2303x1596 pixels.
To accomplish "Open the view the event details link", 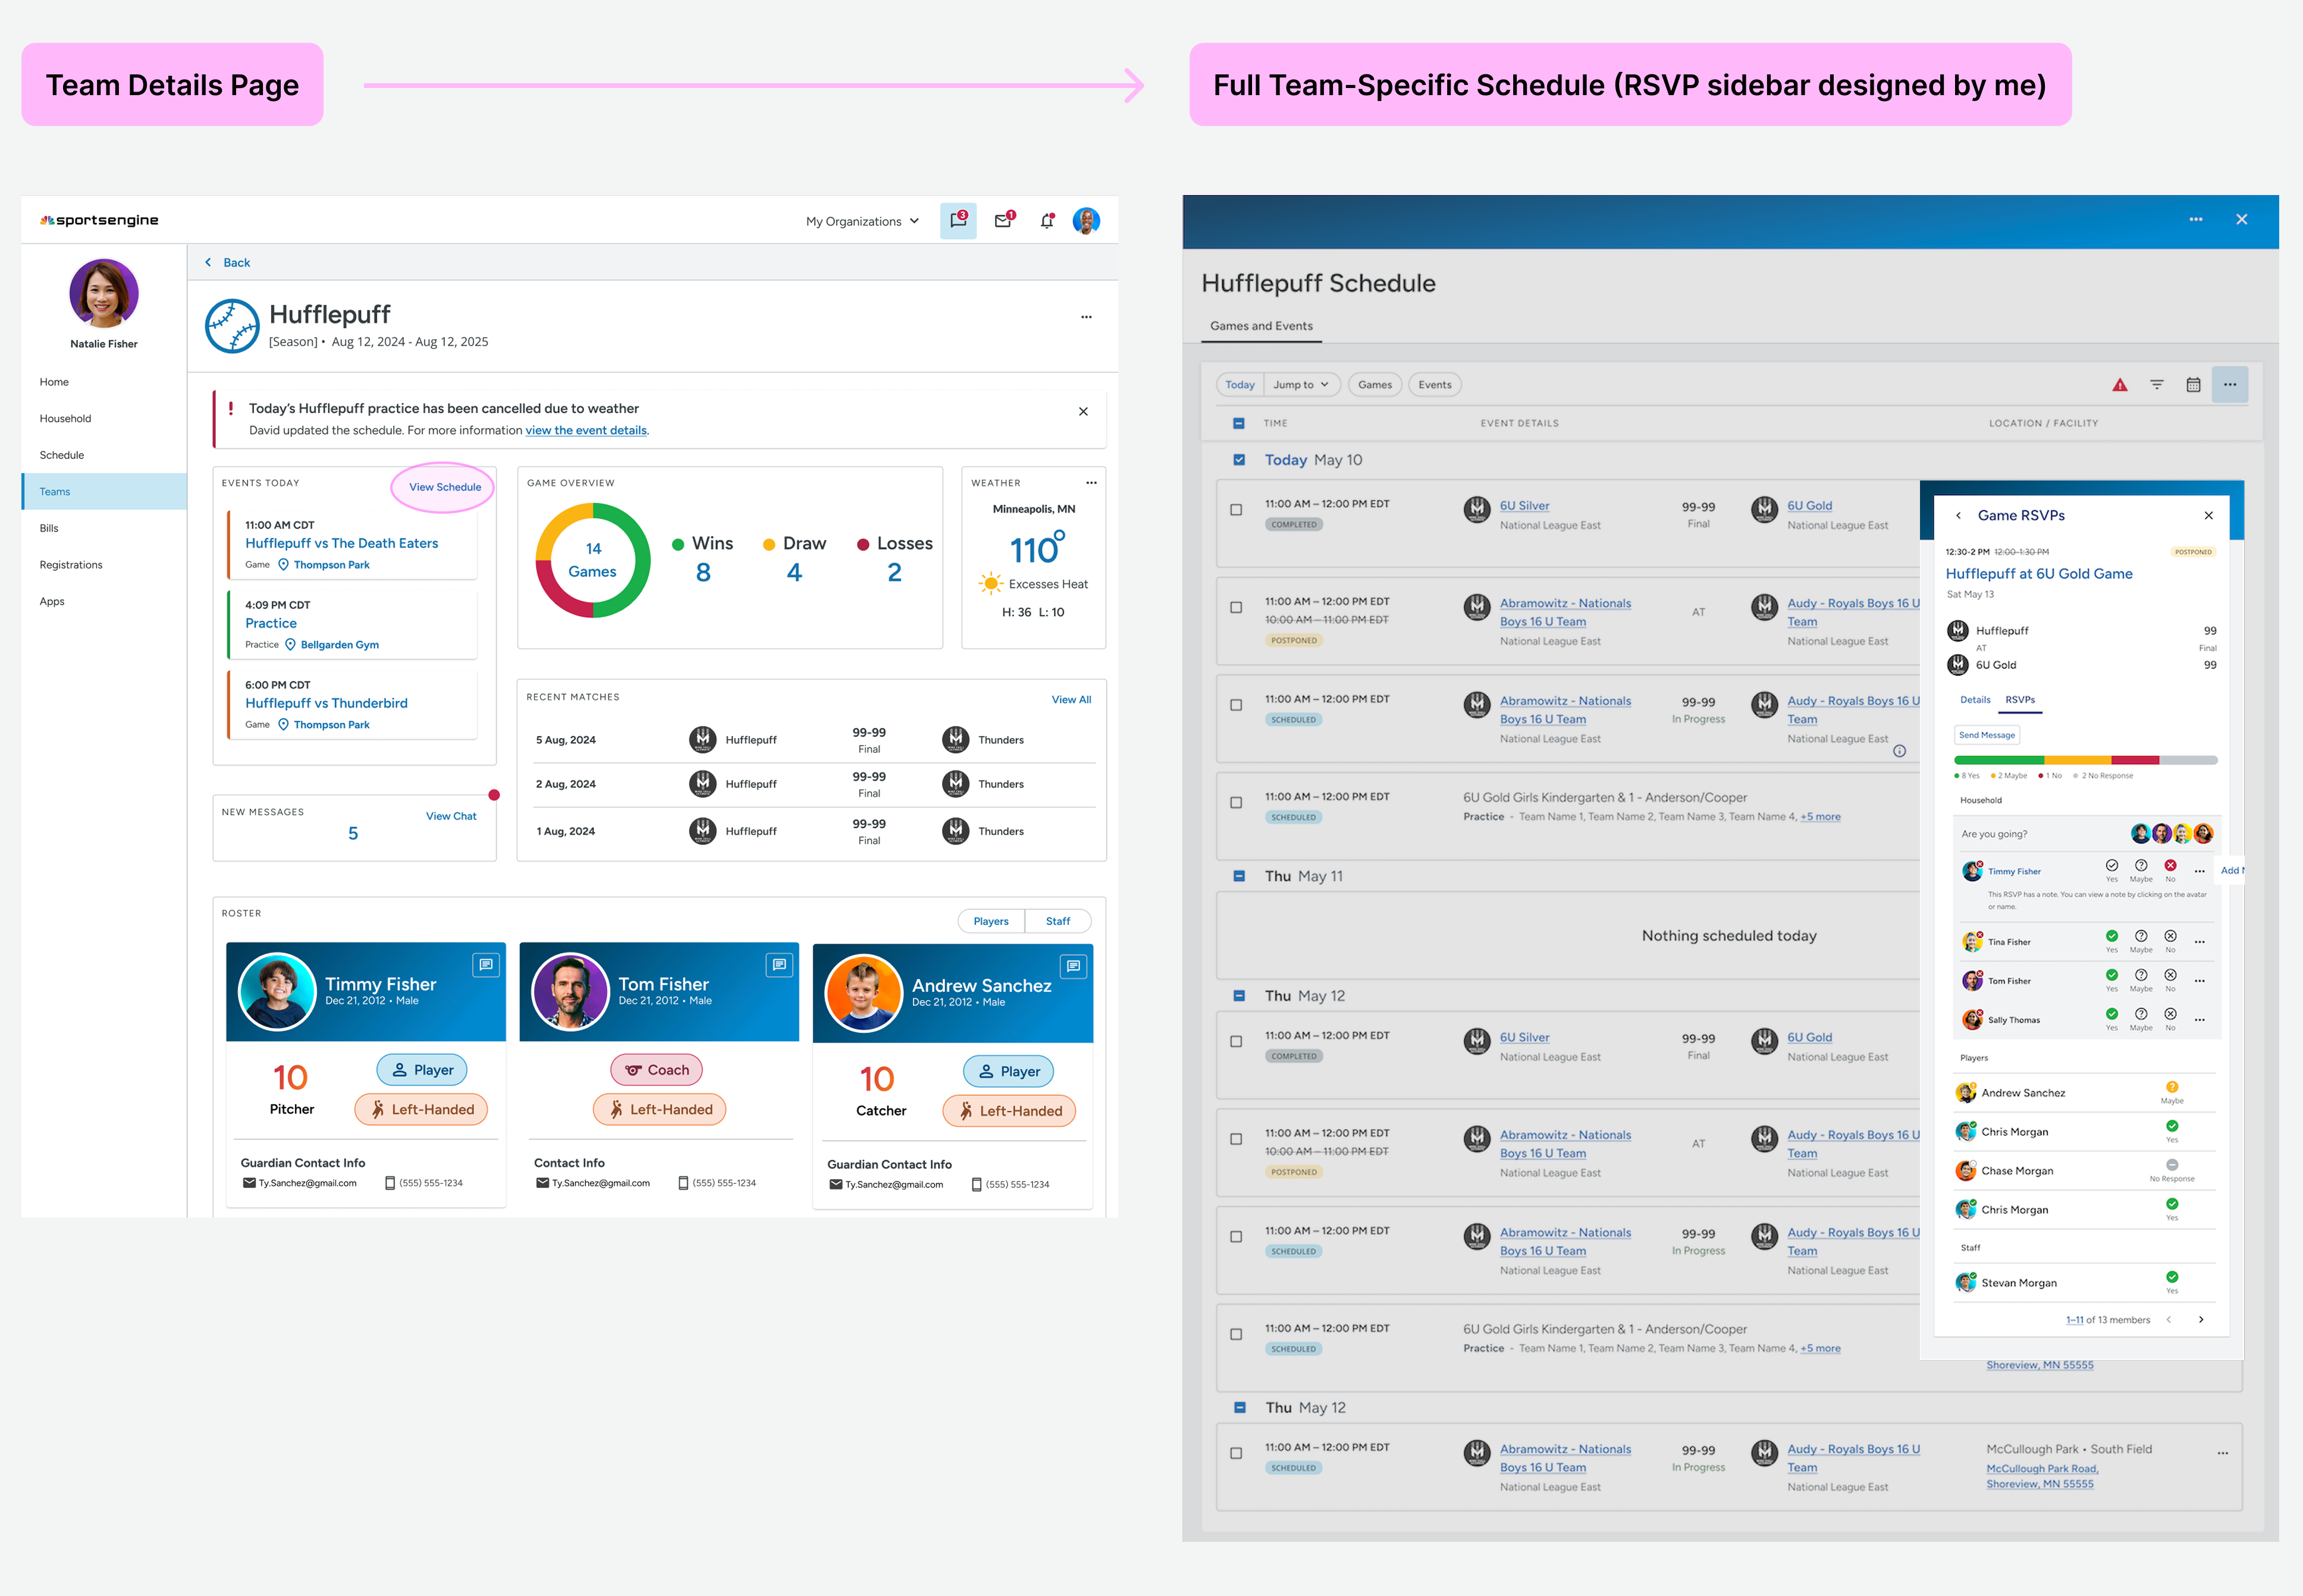I will (x=586, y=431).
